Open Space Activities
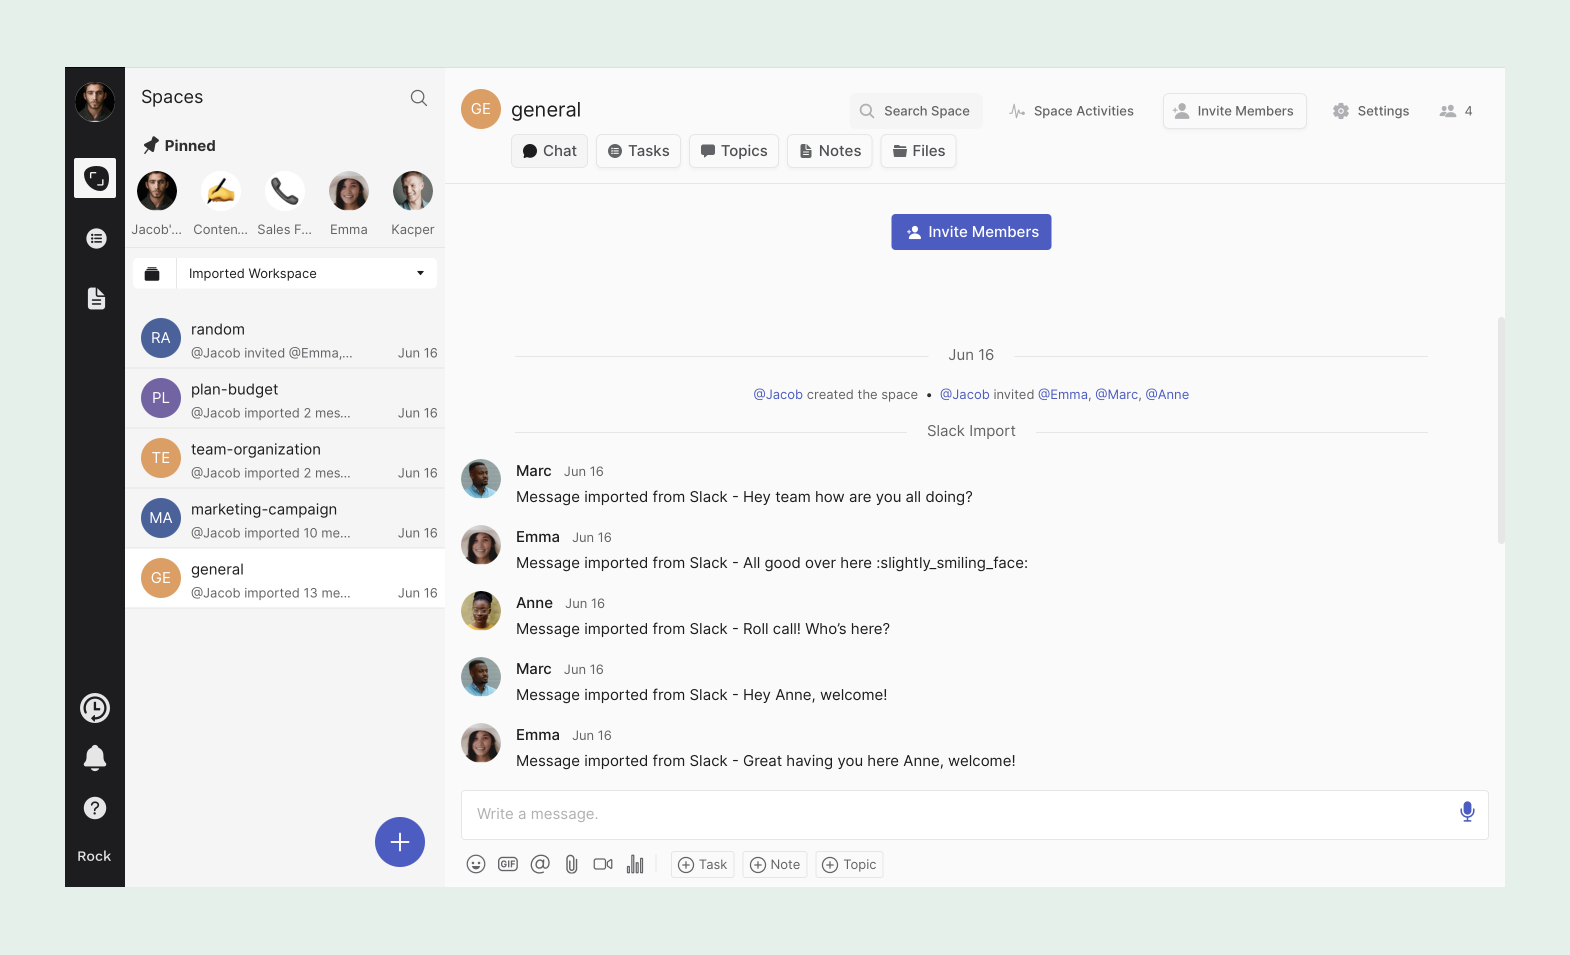Screen dimensions: 1570x955 [x=1071, y=111]
